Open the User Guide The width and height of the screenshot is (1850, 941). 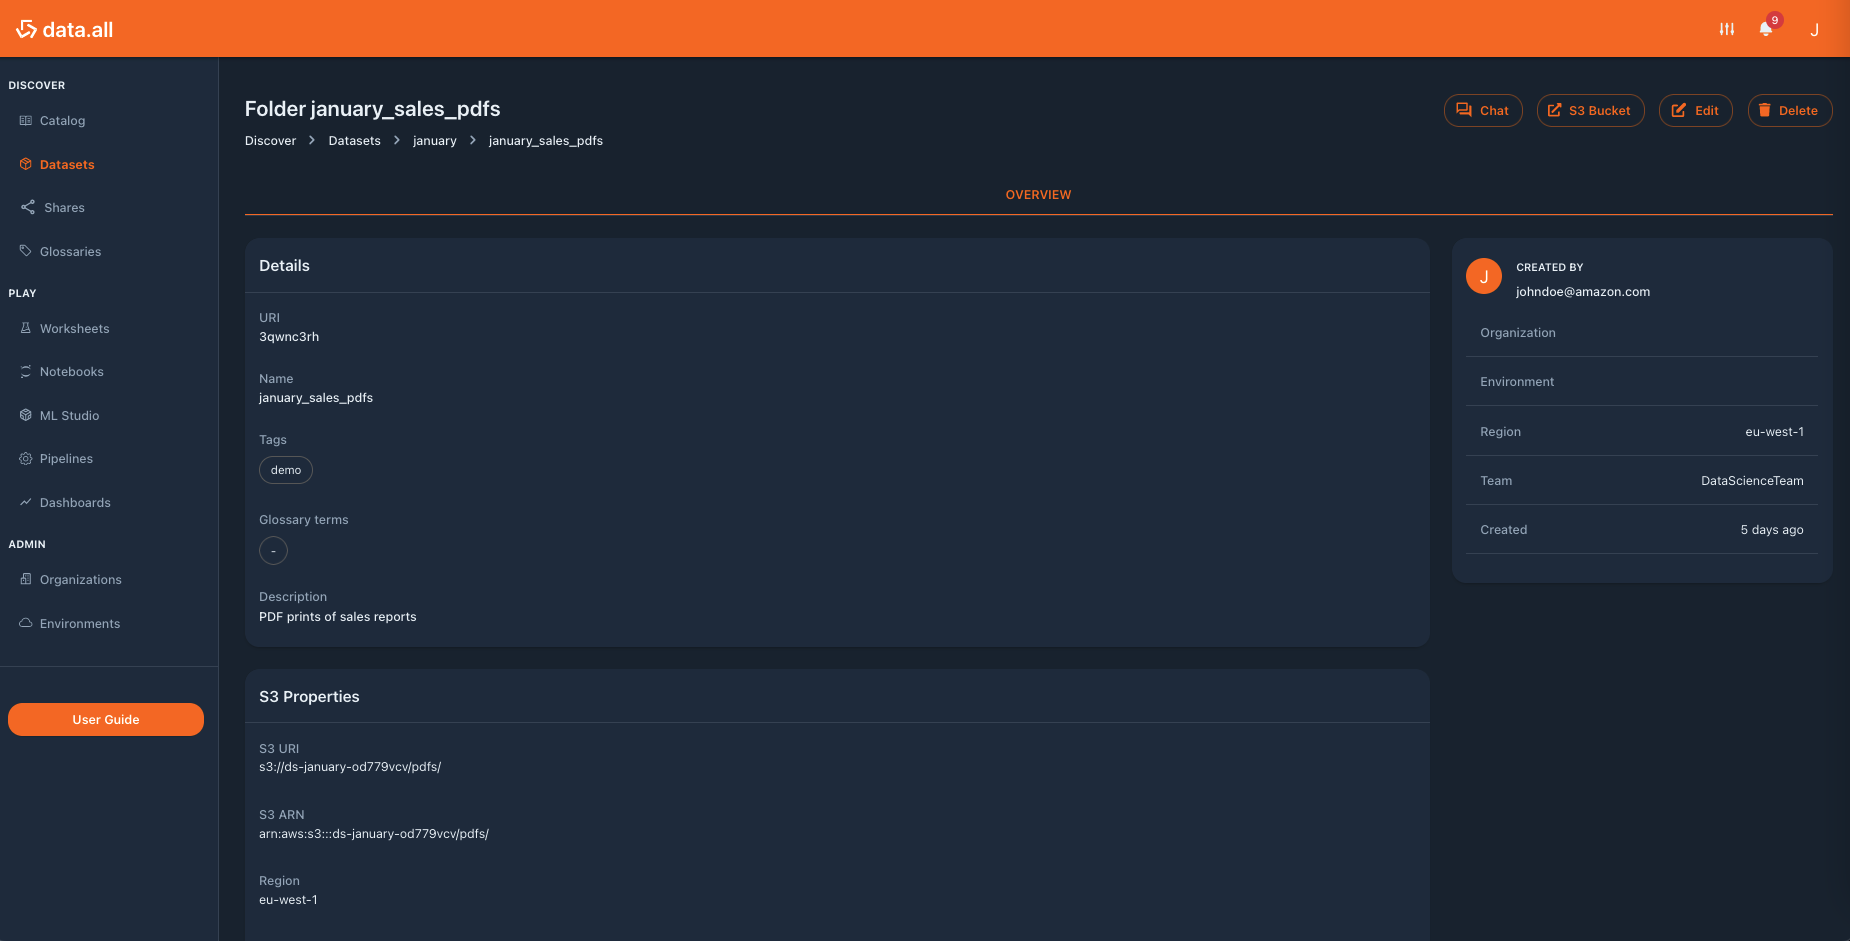click(106, 719)
